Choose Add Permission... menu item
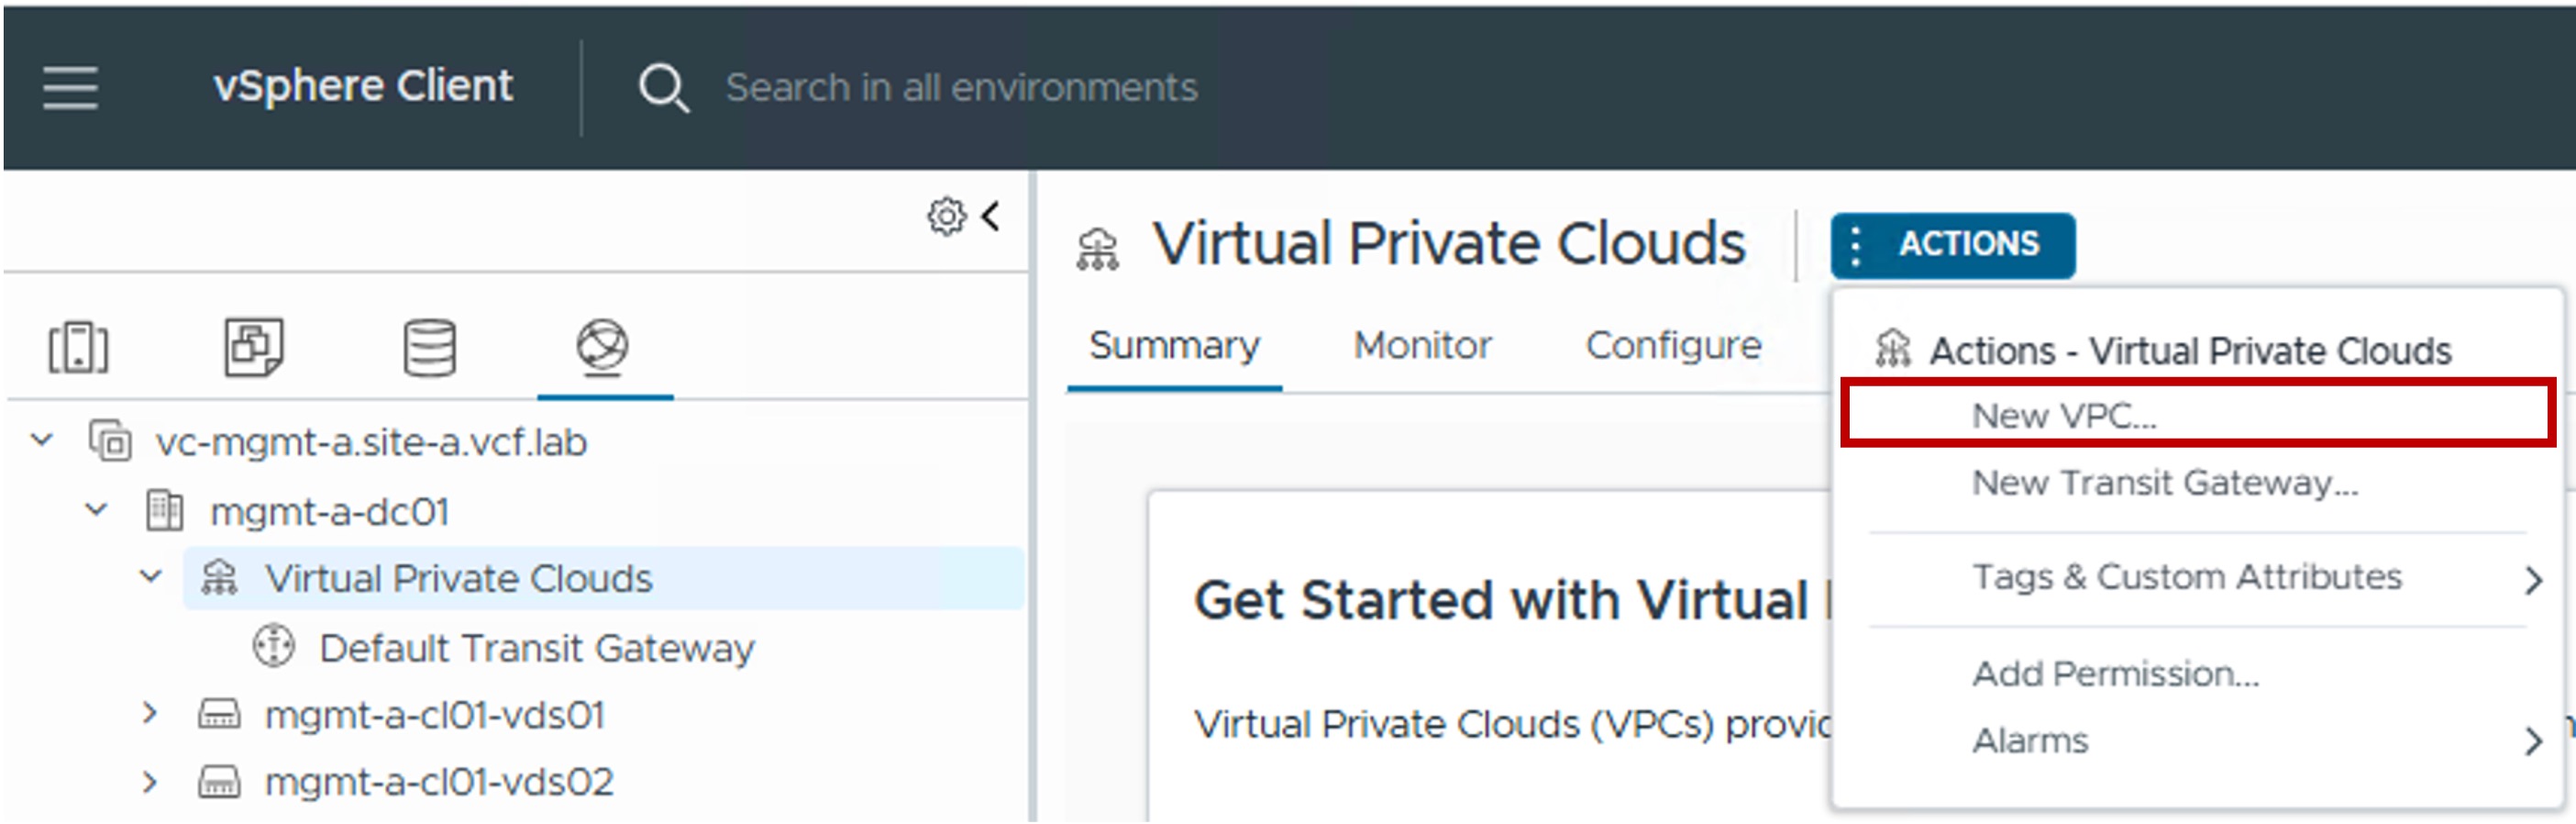2576x824 pixels. pyautogui.click(x=2197, y=674)
